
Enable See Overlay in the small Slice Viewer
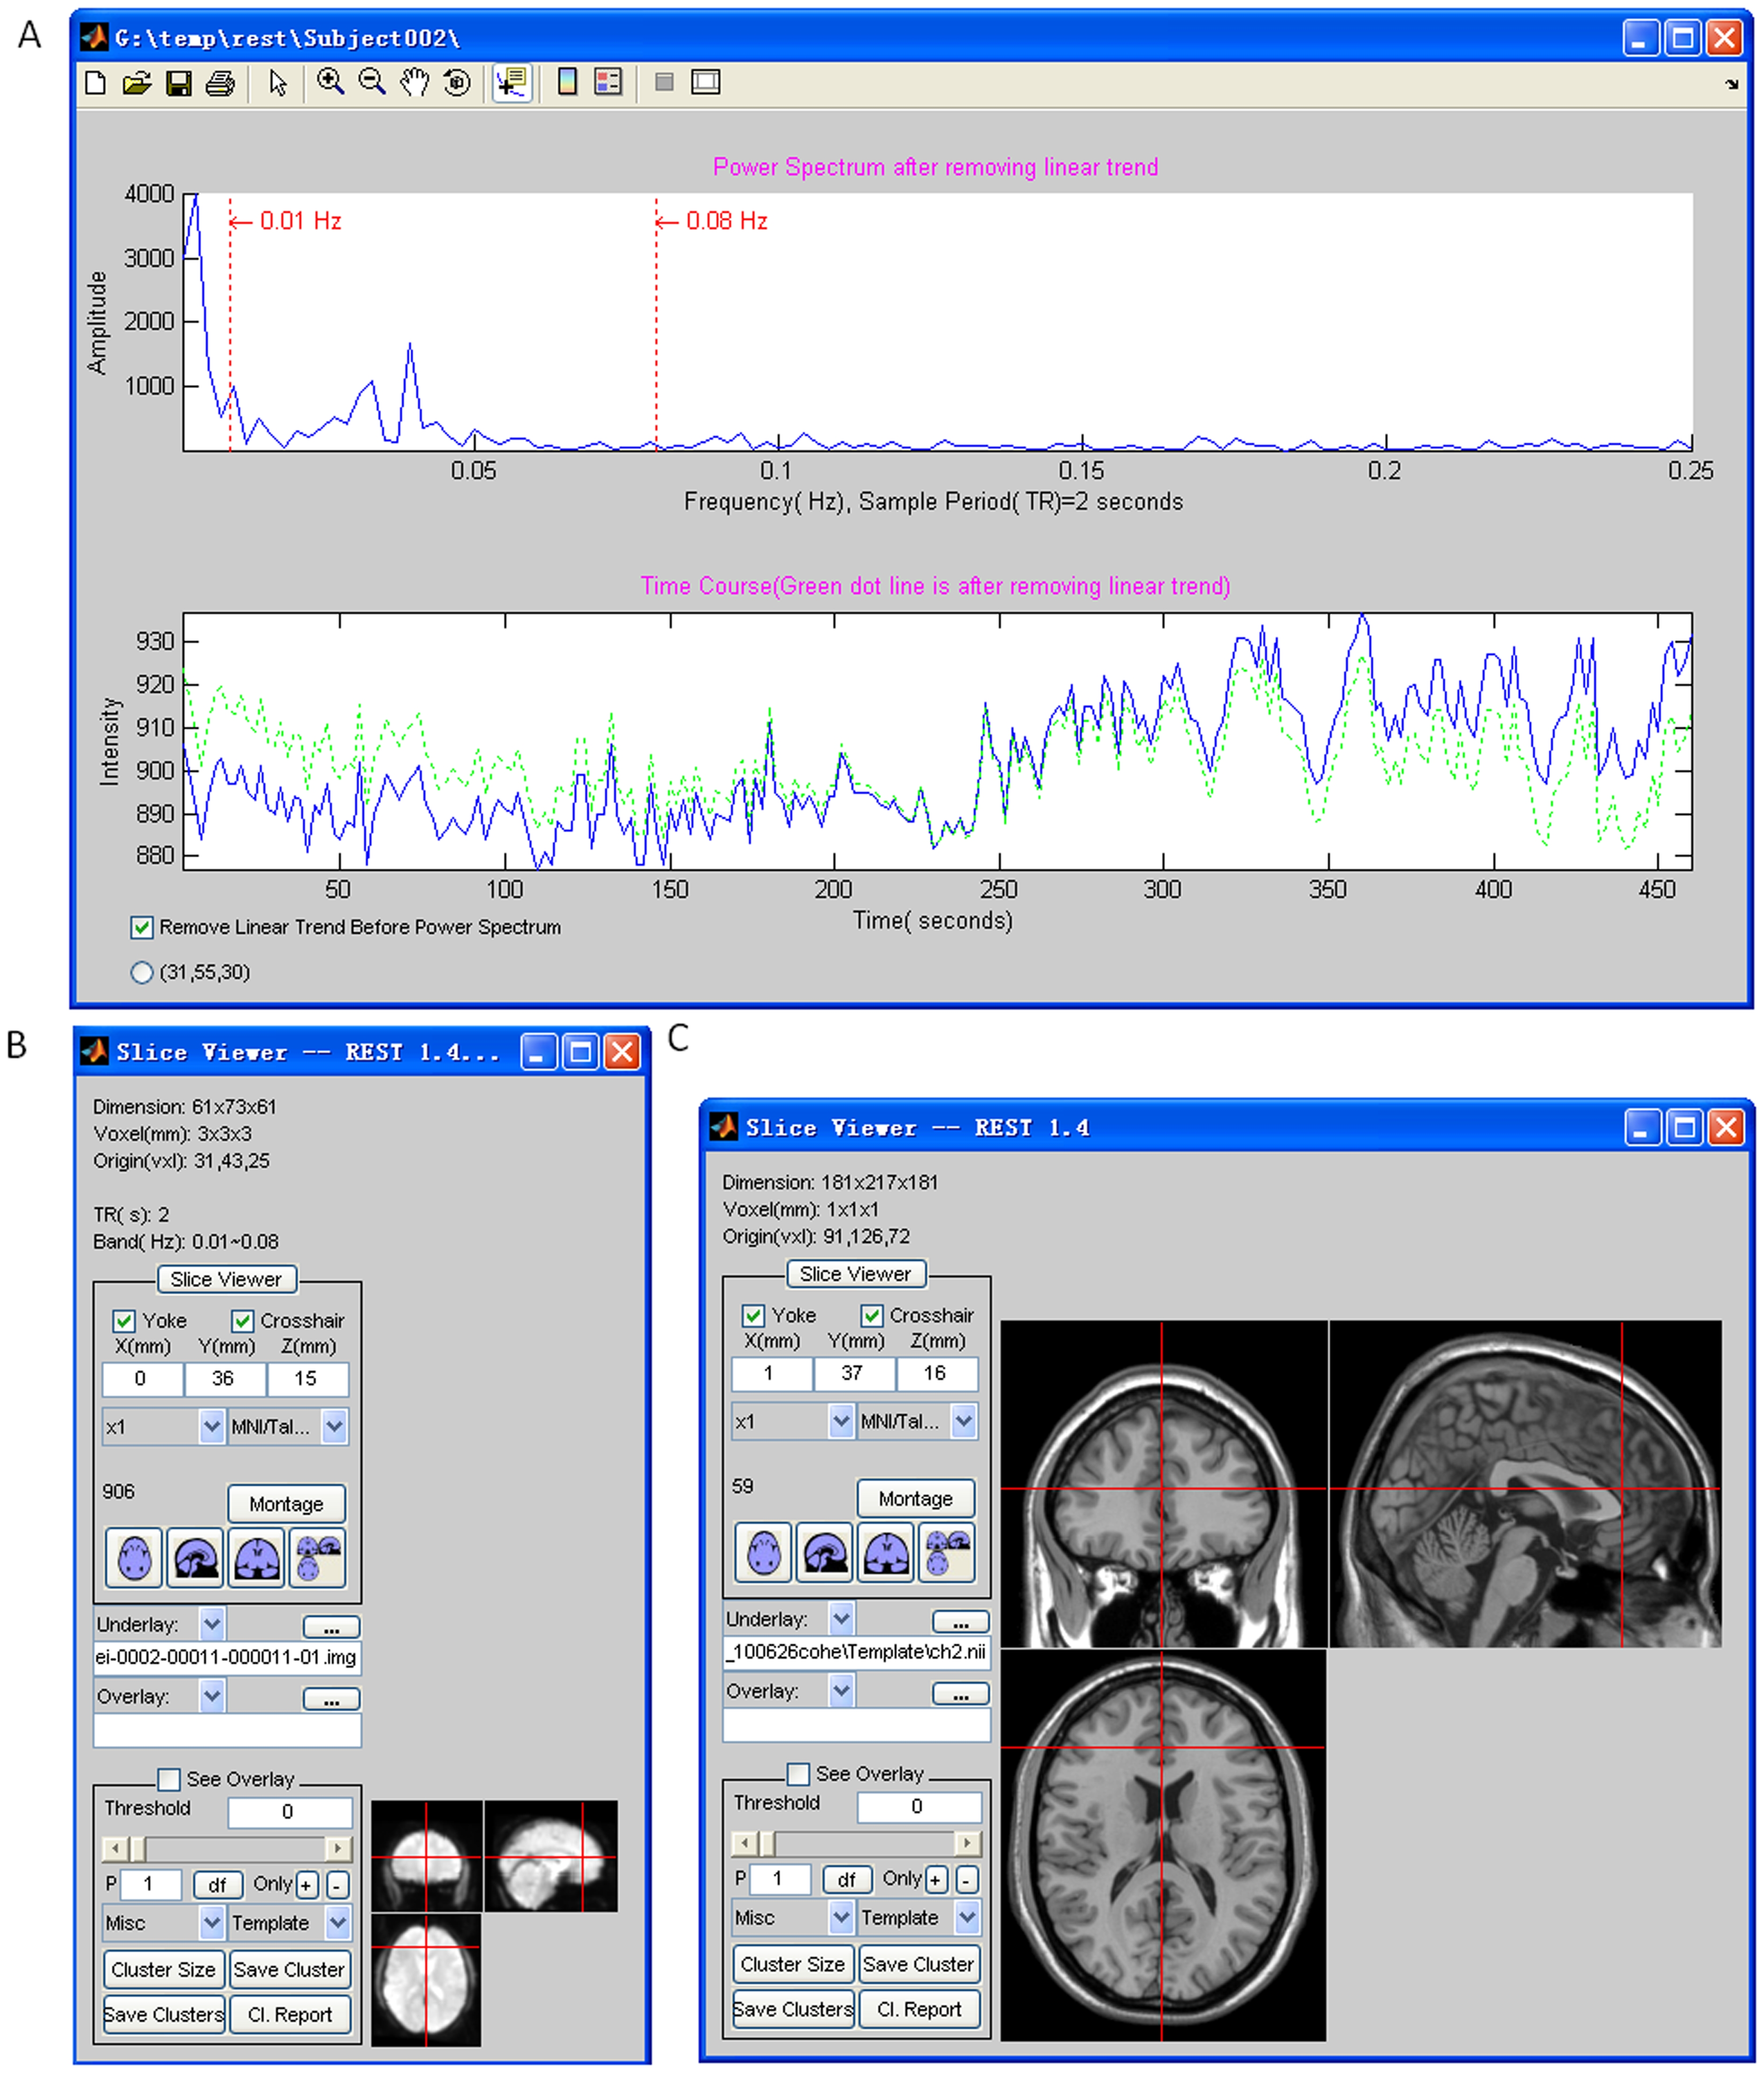pos(169,1779)
